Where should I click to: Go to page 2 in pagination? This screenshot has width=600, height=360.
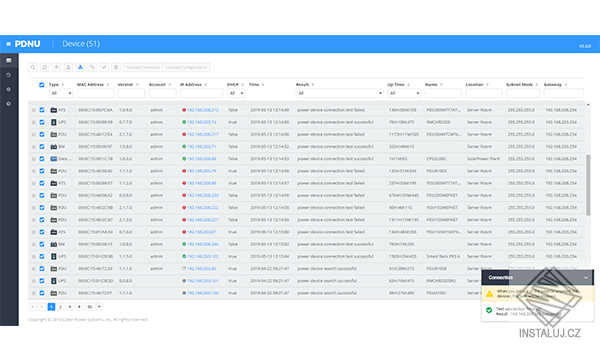(x=60, y=307)
